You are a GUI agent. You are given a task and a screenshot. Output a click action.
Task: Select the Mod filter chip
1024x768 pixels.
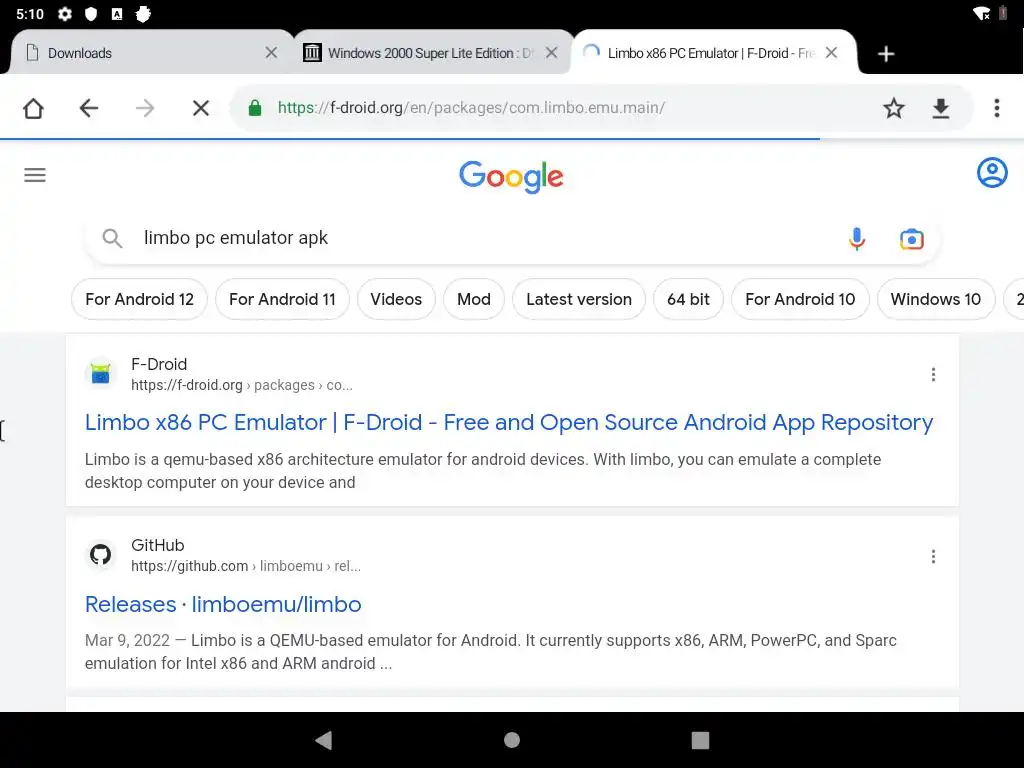(473, 299)
